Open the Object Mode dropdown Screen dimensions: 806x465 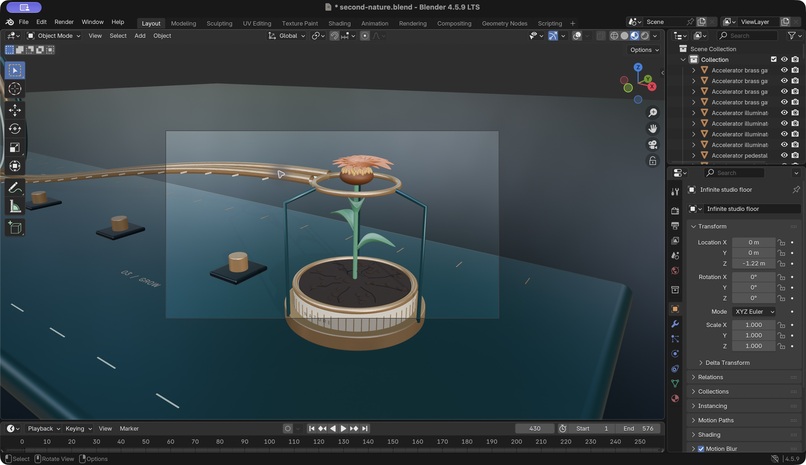54,36
